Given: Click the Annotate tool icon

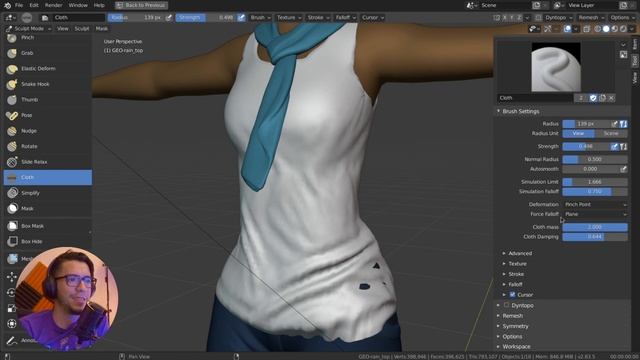Looking at the screenshot, I should [x=12, y=340].
